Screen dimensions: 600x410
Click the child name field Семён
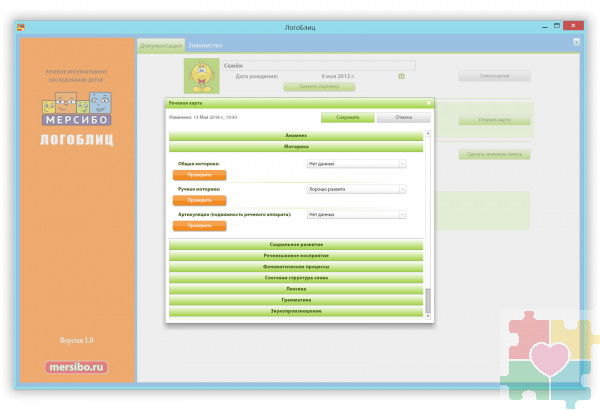[x=319, y=65]
